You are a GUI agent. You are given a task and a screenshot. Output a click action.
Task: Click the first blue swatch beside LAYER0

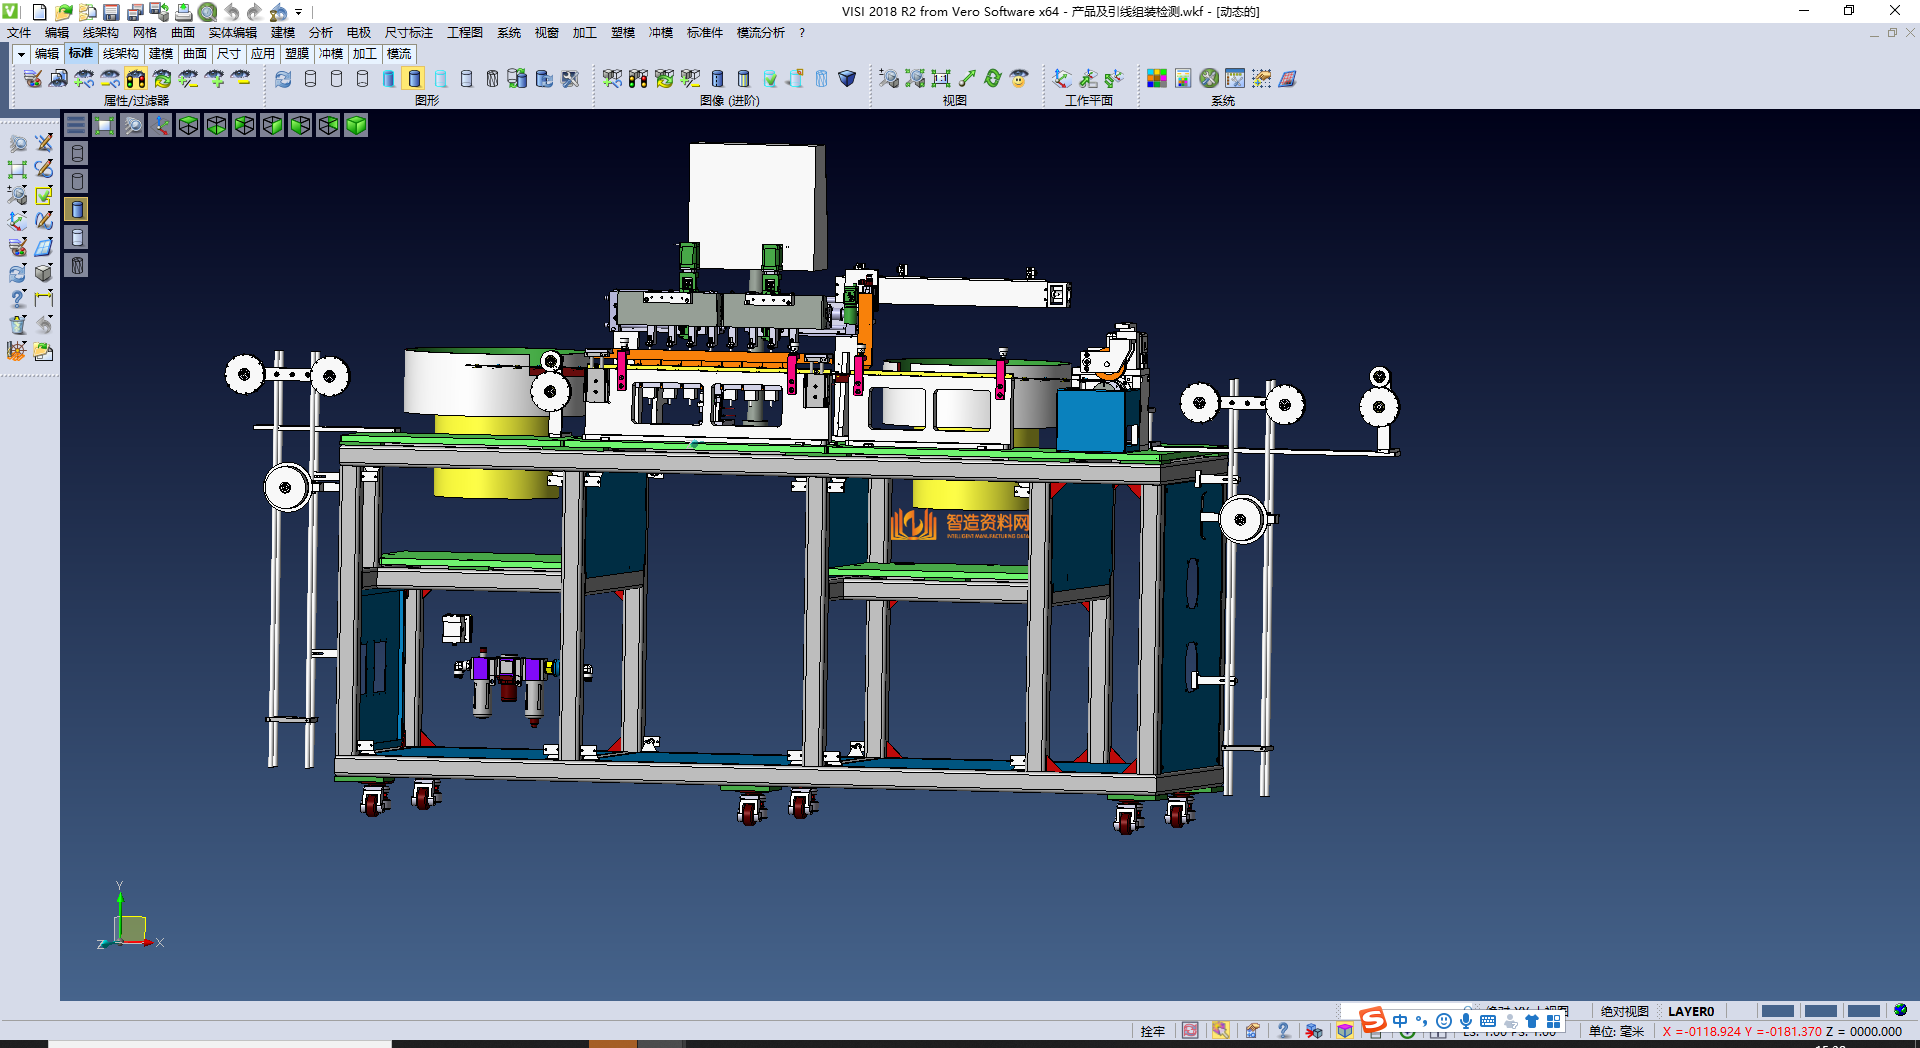(x=1777, y=1011)
